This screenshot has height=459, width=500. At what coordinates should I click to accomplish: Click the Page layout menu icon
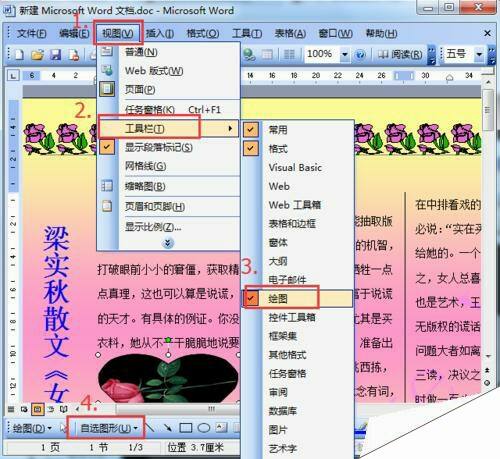click(107, 89)
